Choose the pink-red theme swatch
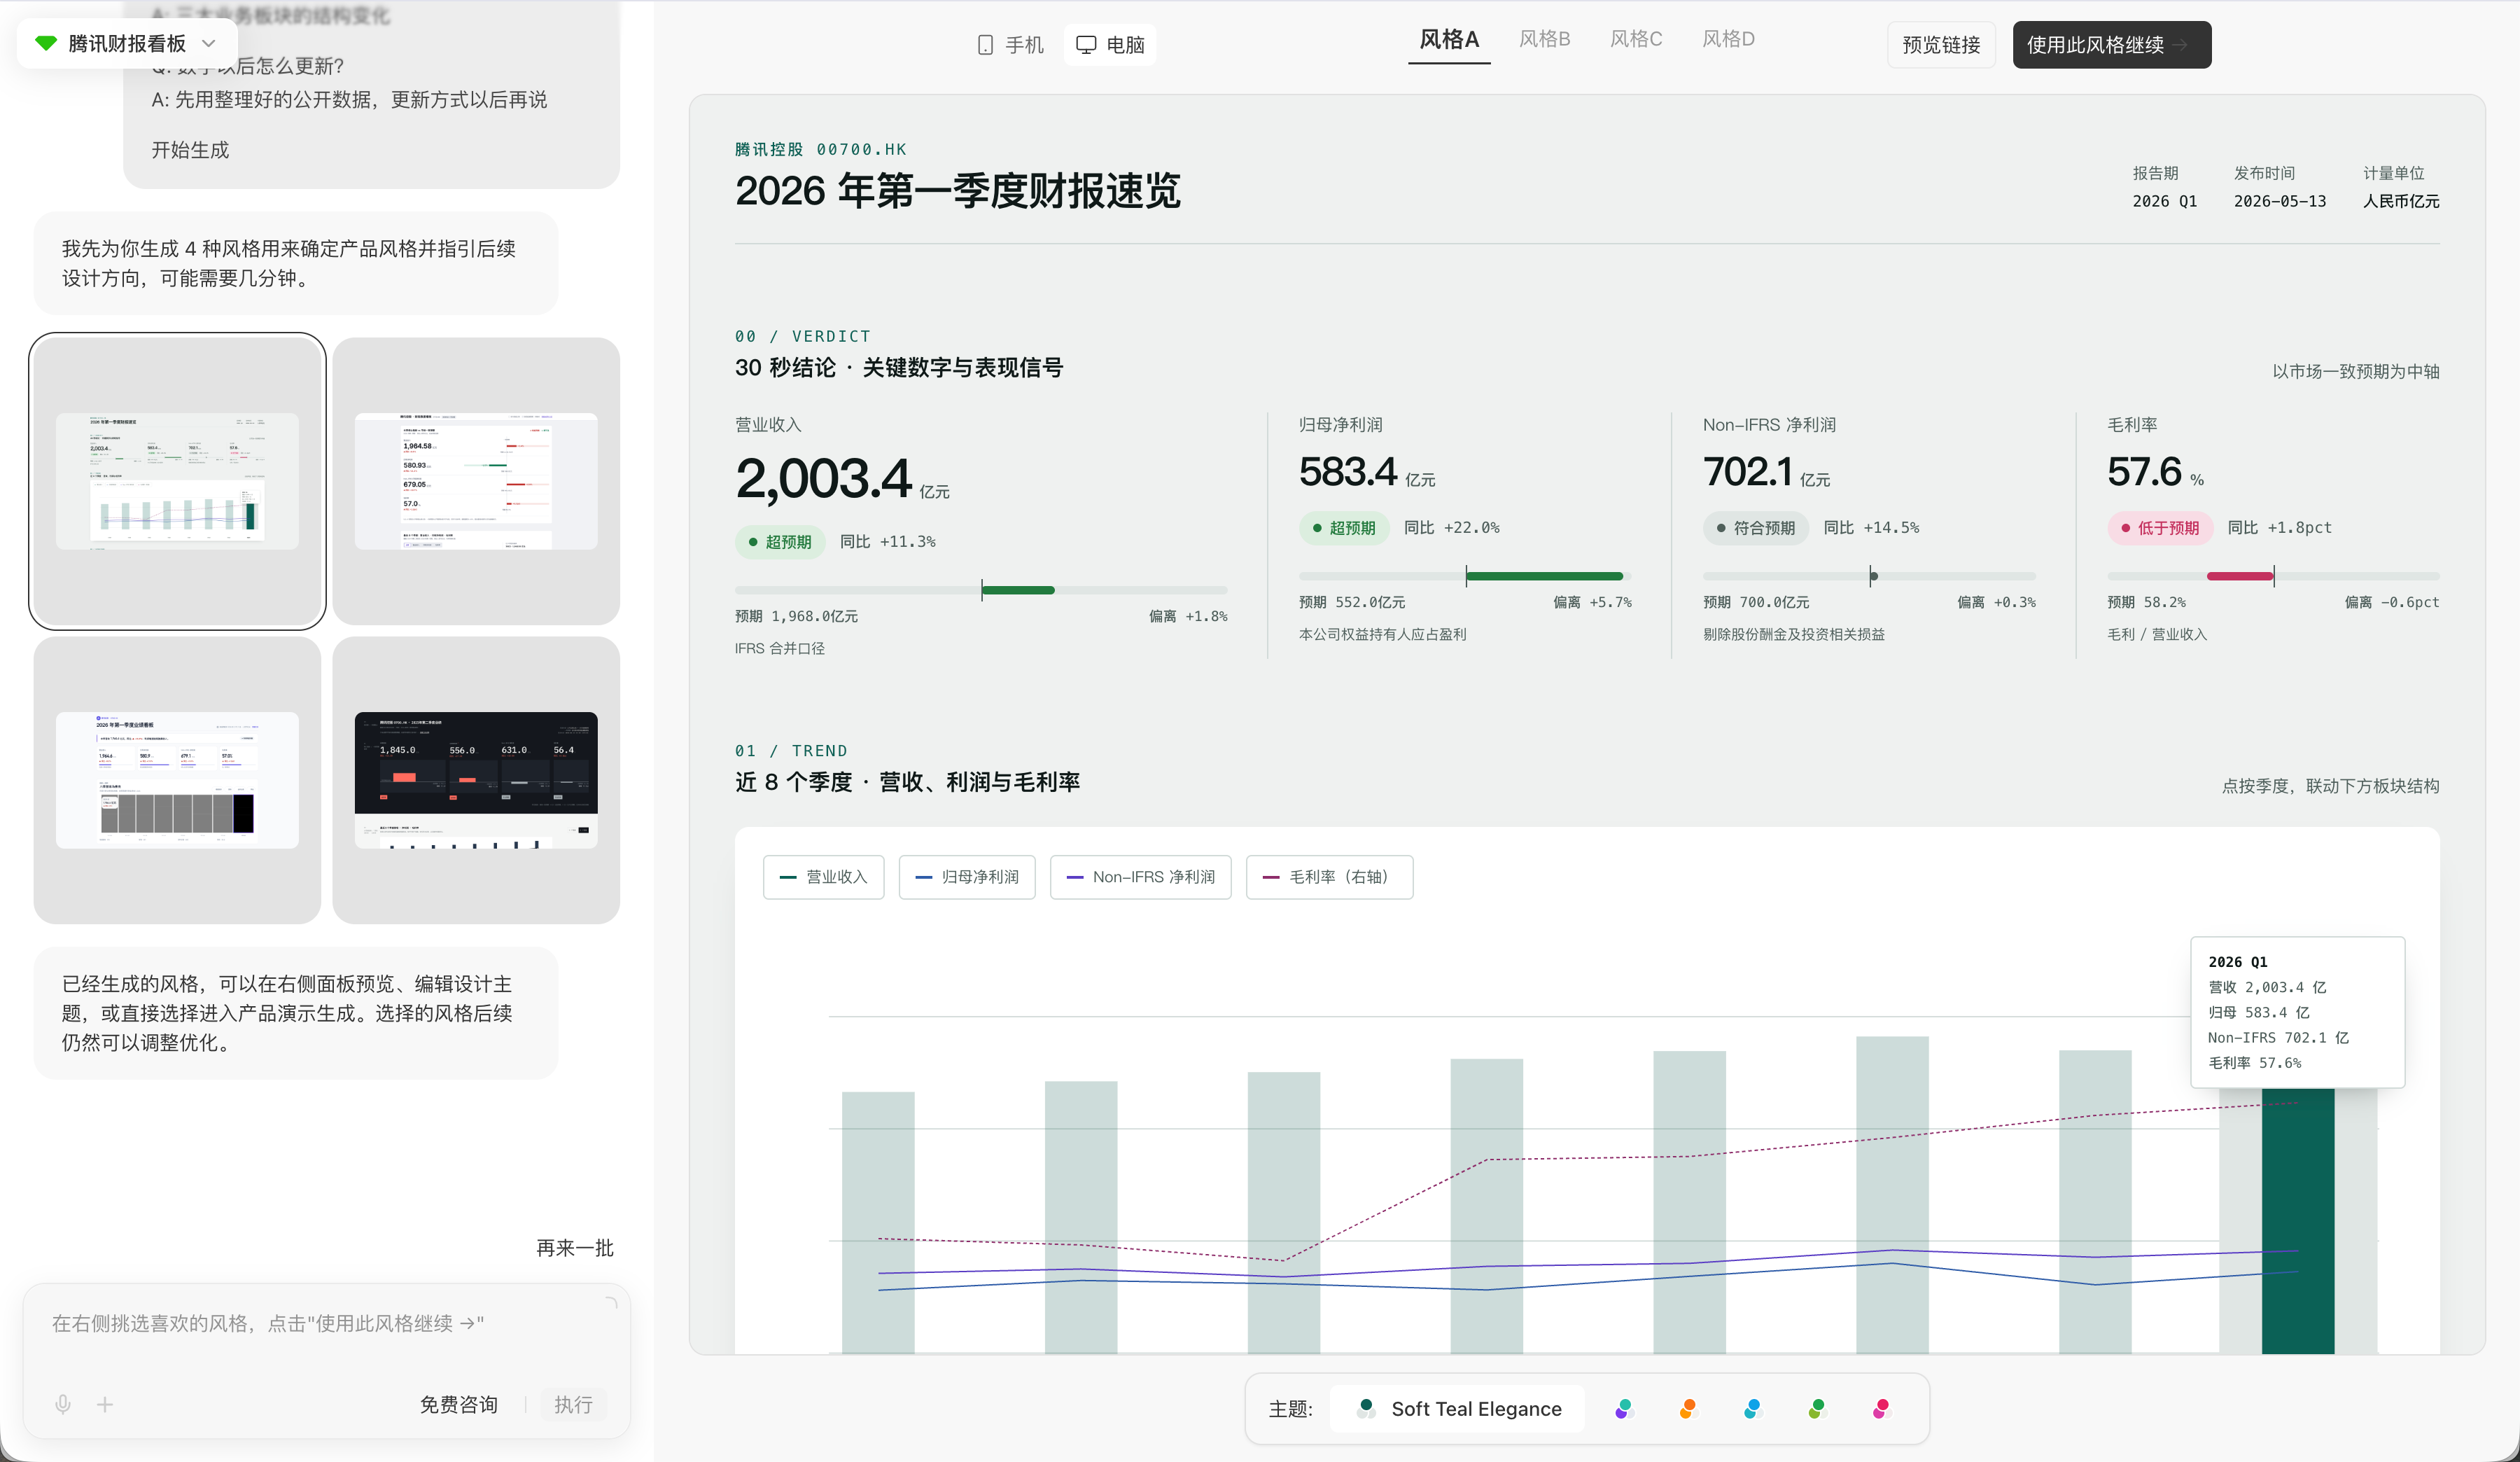 (1881, 1409)
